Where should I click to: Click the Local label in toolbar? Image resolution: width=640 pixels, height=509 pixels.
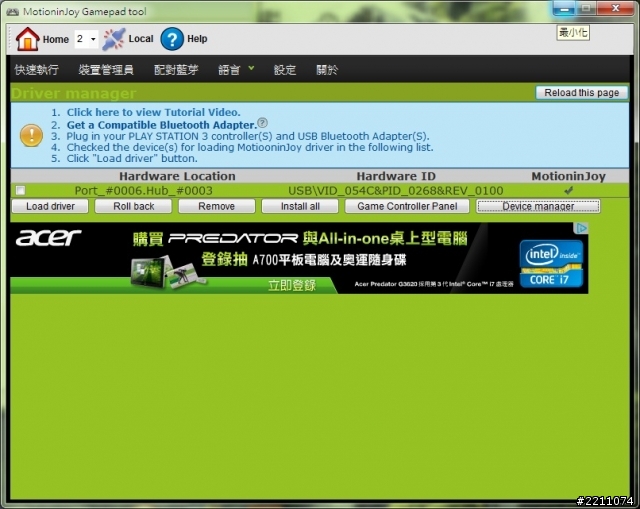click(x=141, y=39)
